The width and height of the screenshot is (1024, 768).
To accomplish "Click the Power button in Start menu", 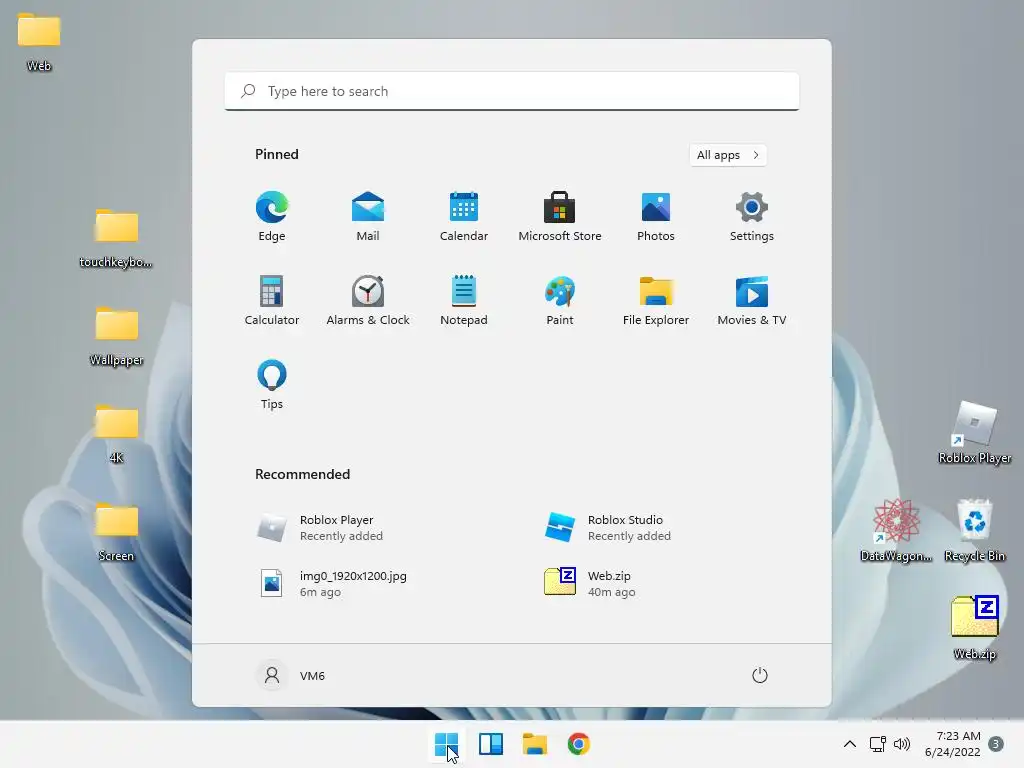I will (760, 675).
